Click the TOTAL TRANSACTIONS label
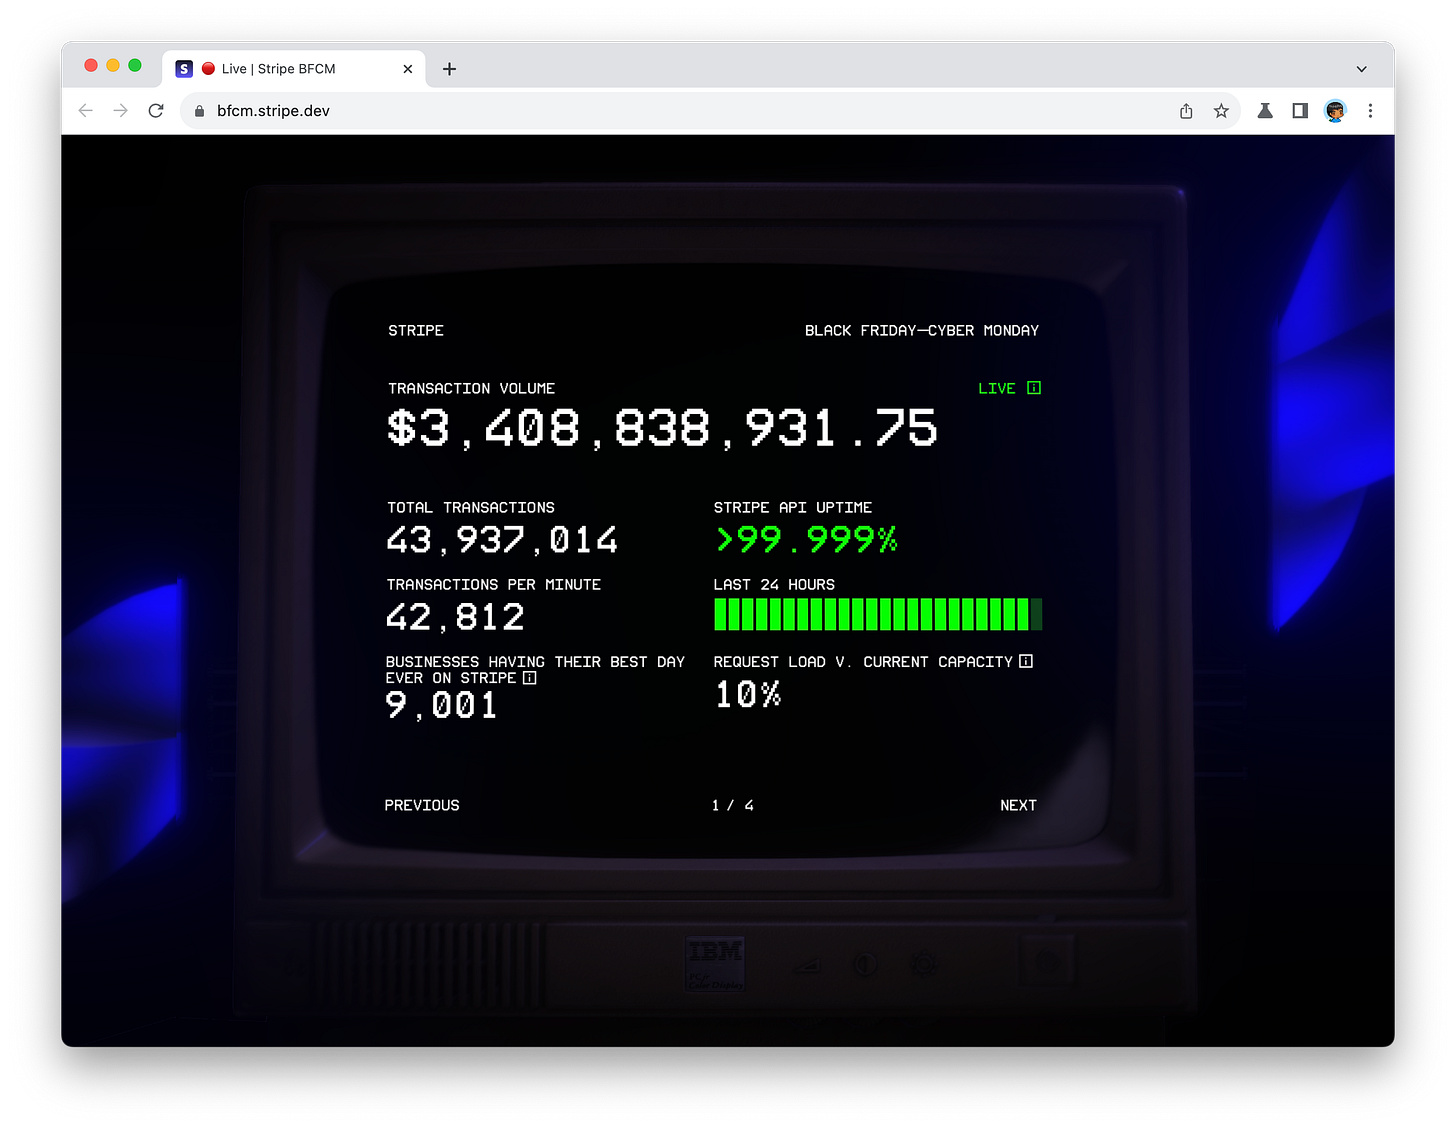Viewport: 1456px width, 1128px height. pos(471,507)
